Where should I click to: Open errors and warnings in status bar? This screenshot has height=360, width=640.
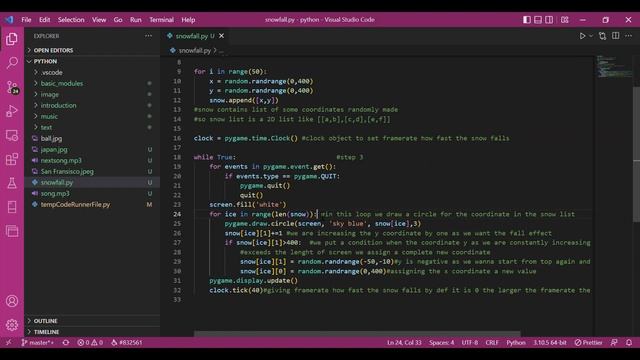tap(90, 342)
